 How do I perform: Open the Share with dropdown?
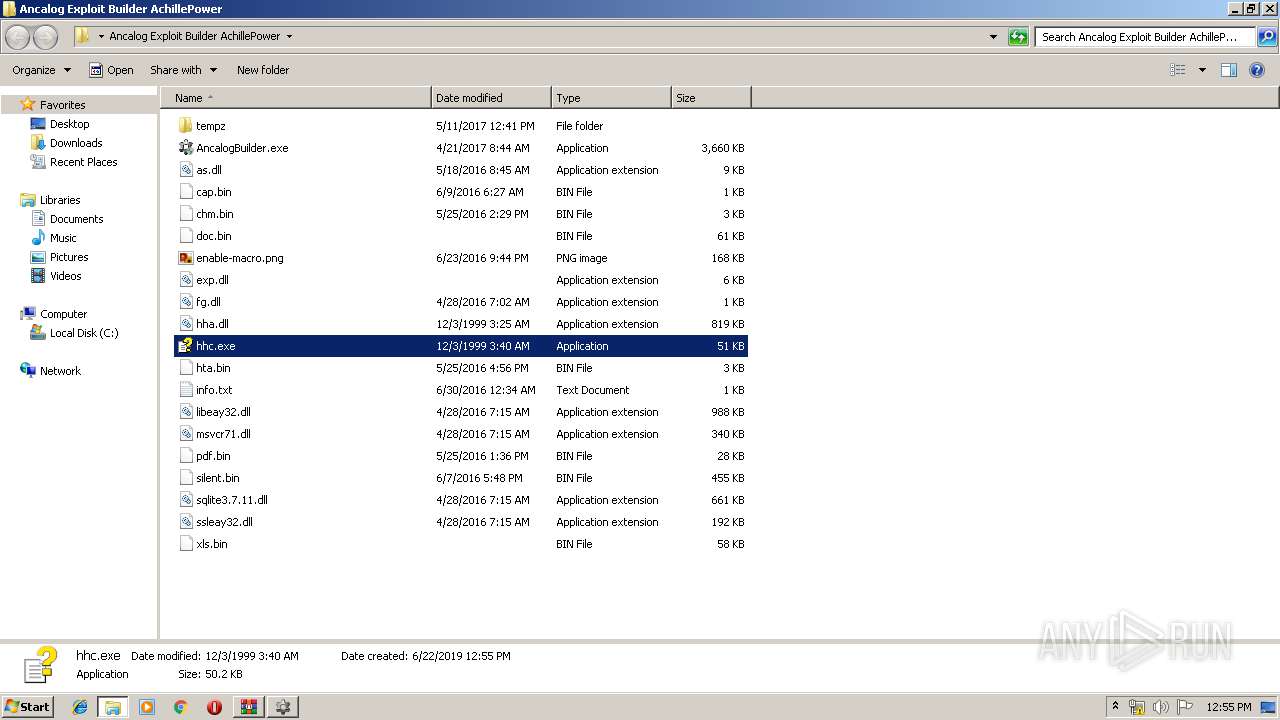[183, 70]
